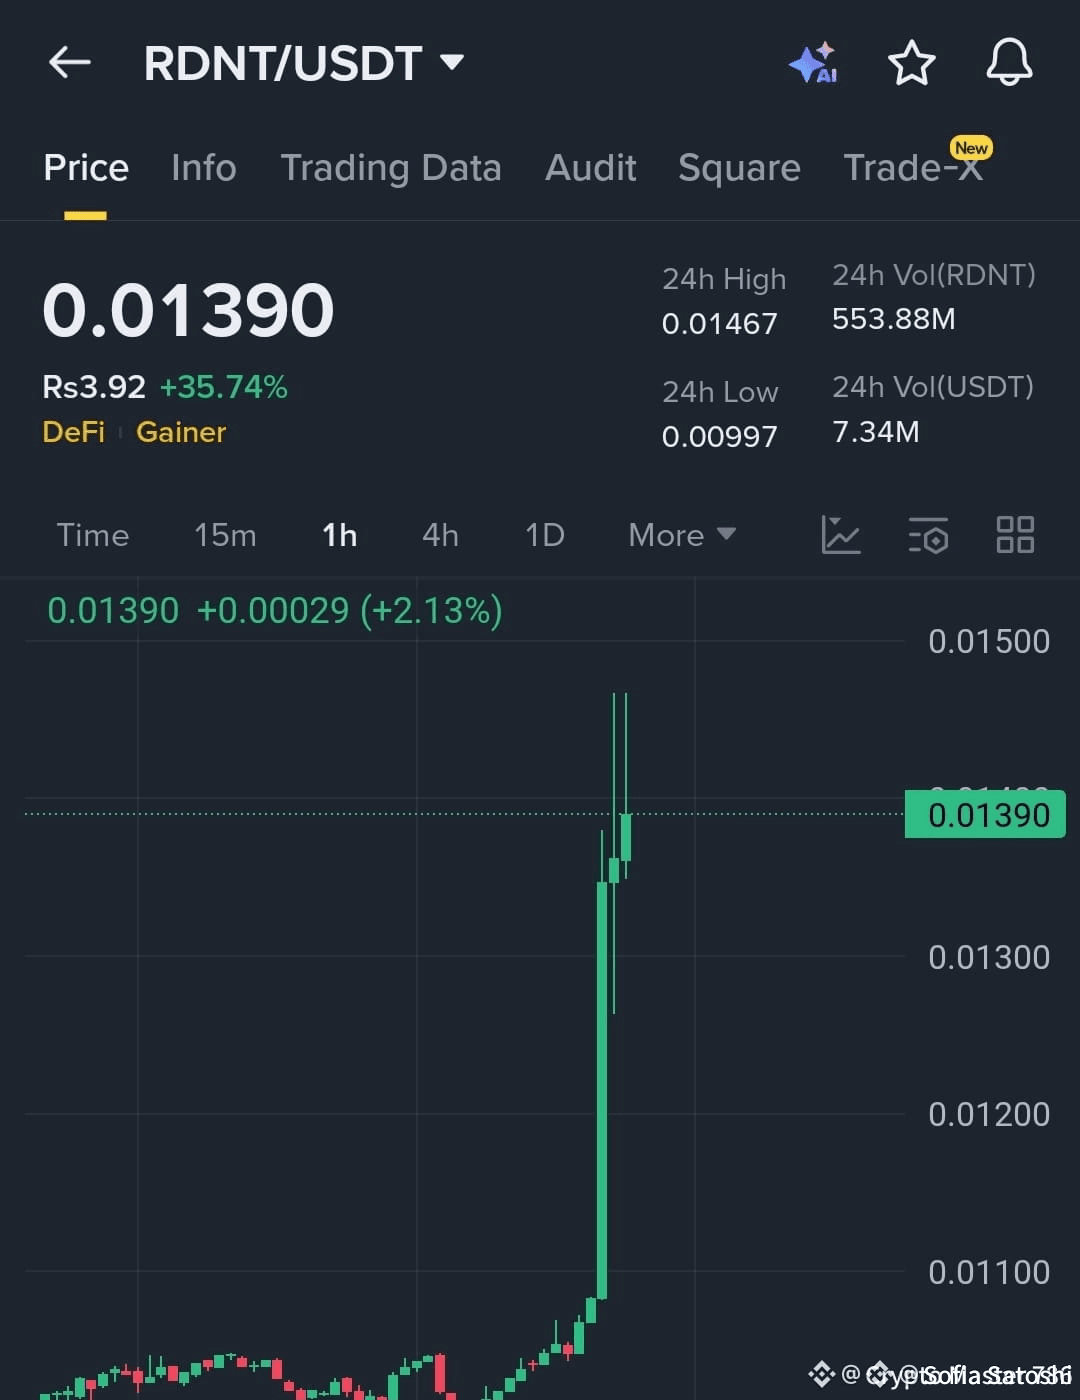Tap the 24h Low value 0.00997
Screen dimensions: 1080x1400
point(720,437)
